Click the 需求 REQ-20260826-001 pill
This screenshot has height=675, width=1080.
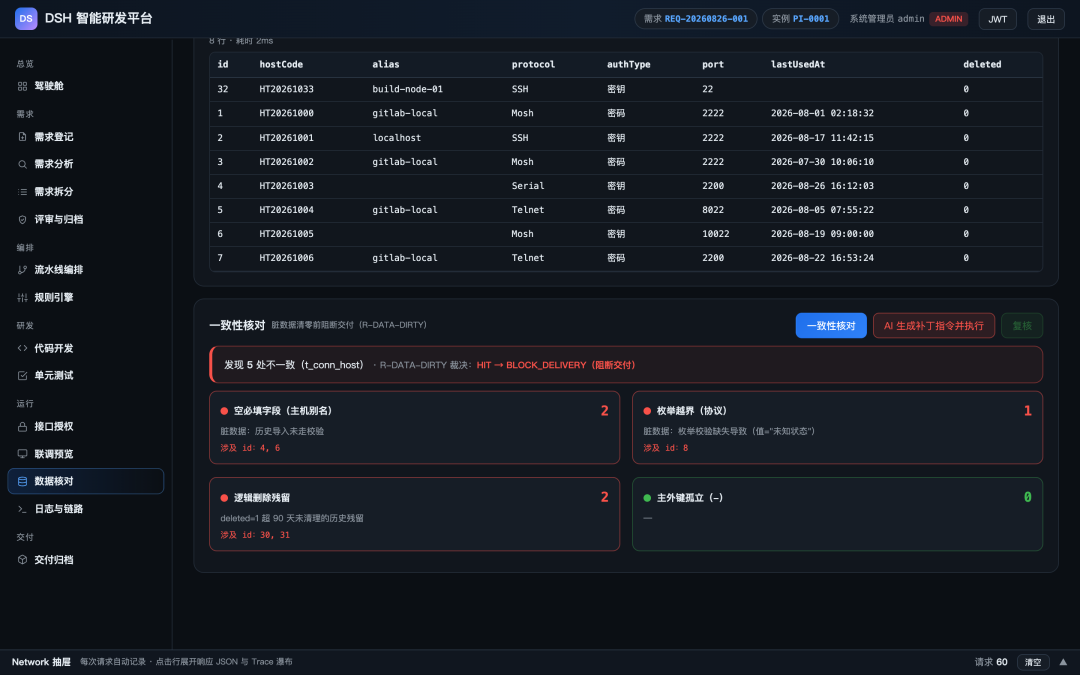(x=696, y=19)
